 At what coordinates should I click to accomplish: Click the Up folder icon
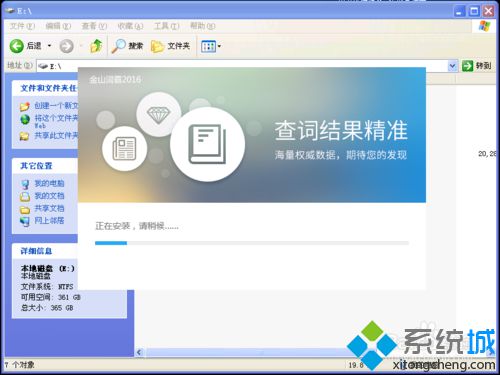96,46
